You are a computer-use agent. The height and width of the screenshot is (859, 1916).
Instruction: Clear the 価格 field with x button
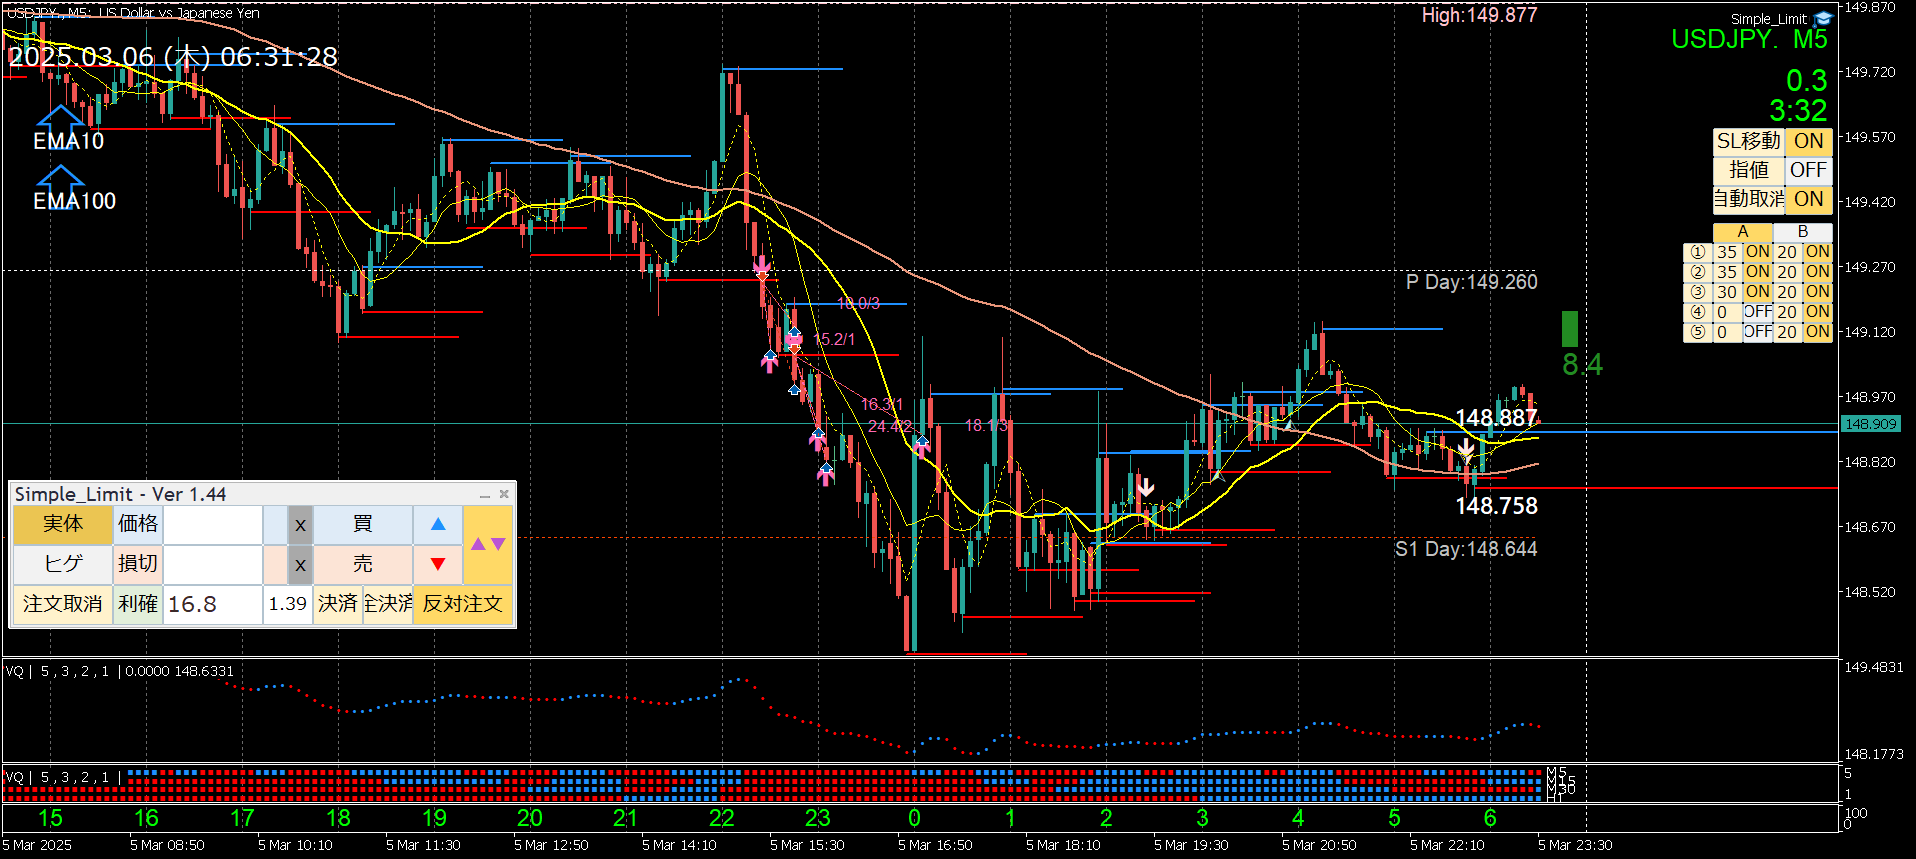(300, 524)
